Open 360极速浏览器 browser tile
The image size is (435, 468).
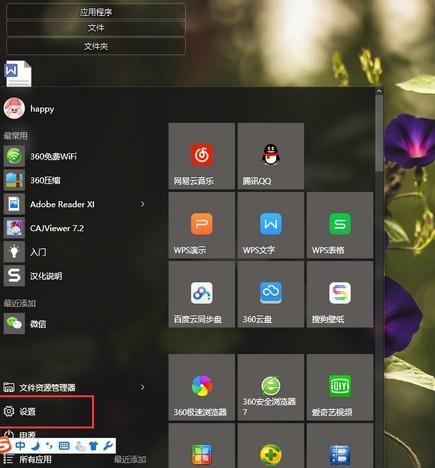click(x=202, y=387)
